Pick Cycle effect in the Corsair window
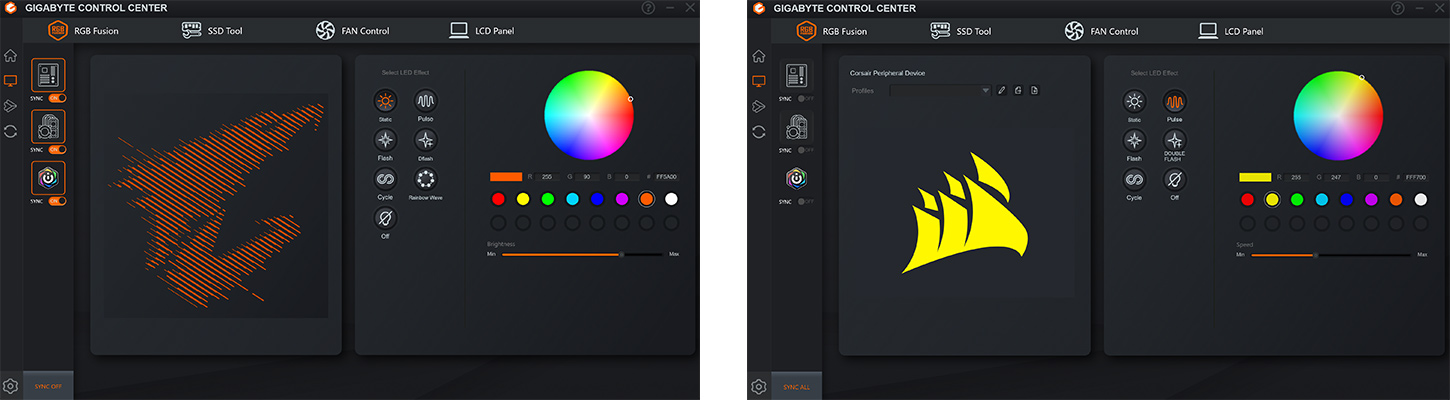Screen dimensions: 1450x400 click(x=1134, y=180)
